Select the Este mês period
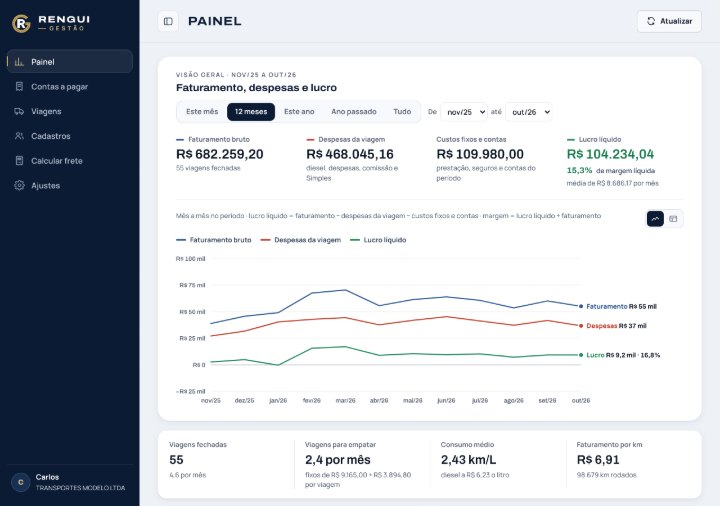This screenshot has height=506, width=720. [202, 112]
